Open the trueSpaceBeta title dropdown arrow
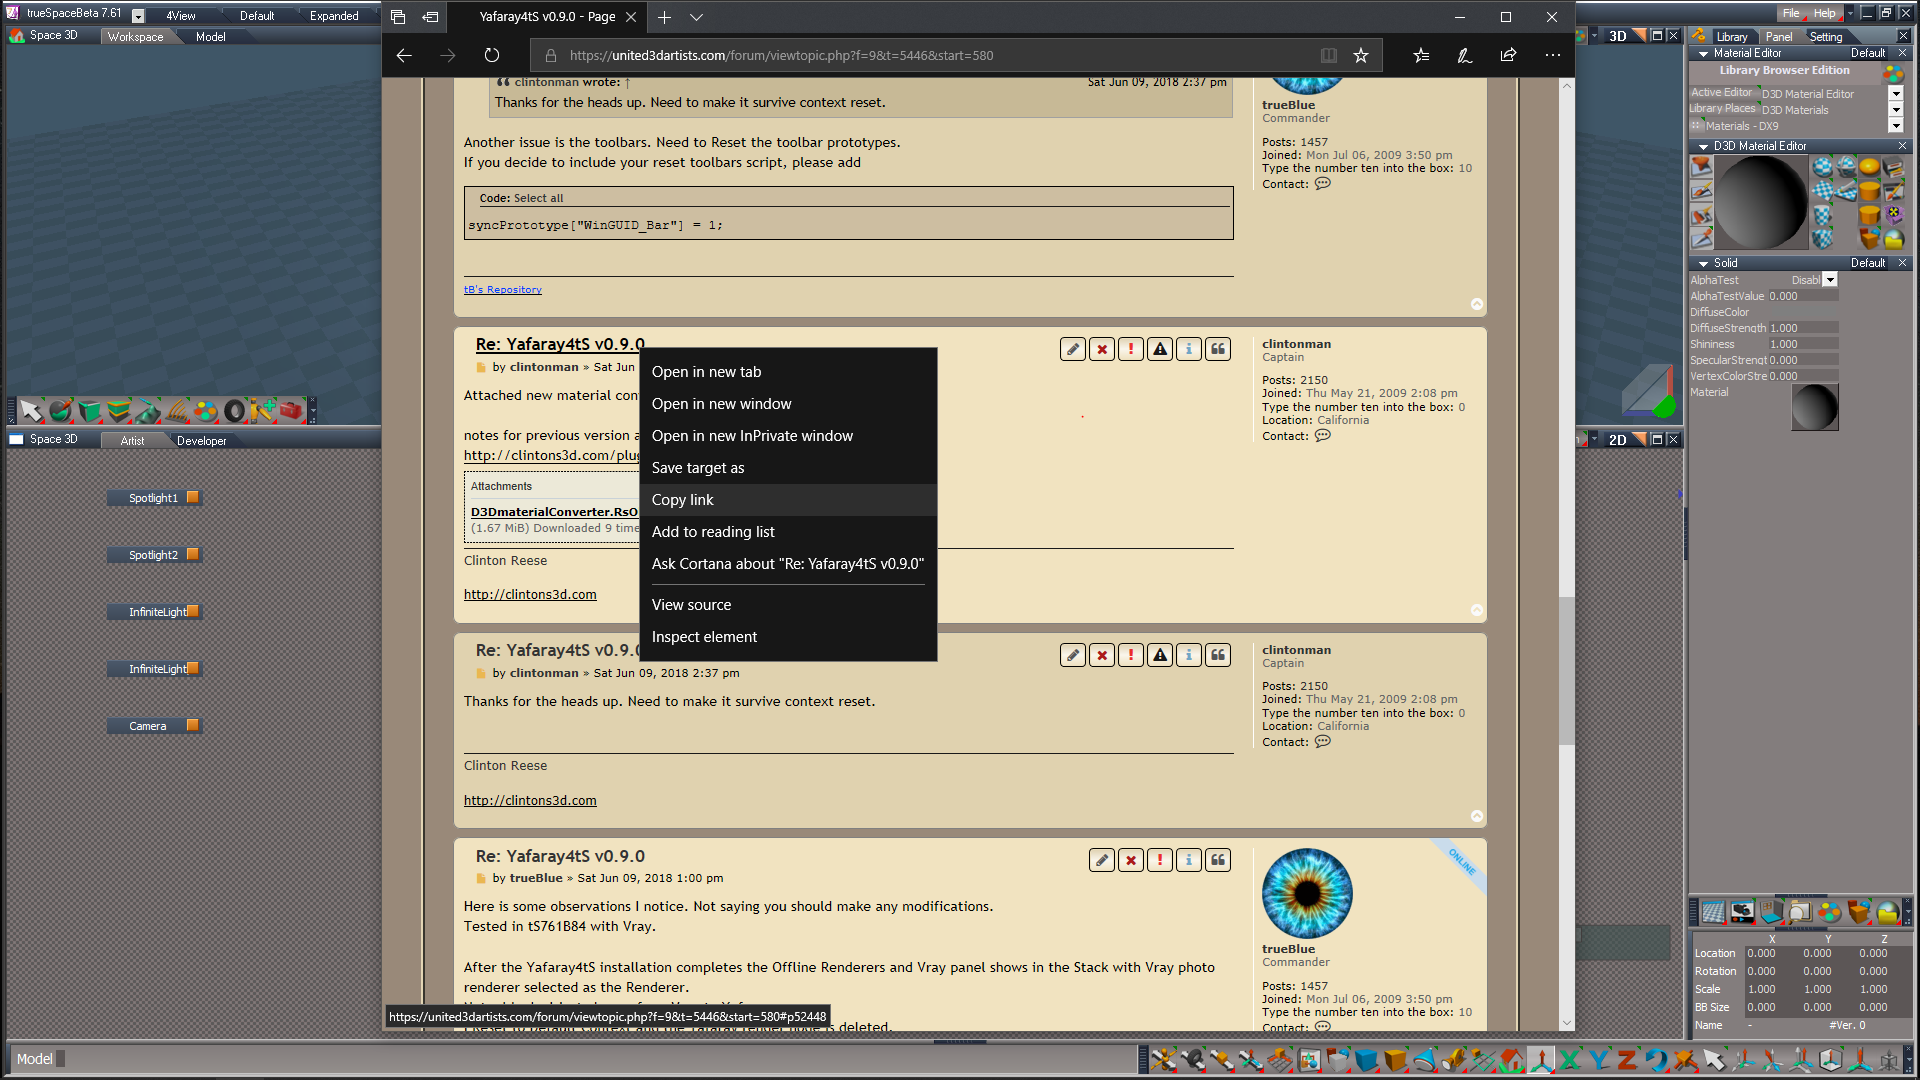1920x1080 pixels. point(138,16)
